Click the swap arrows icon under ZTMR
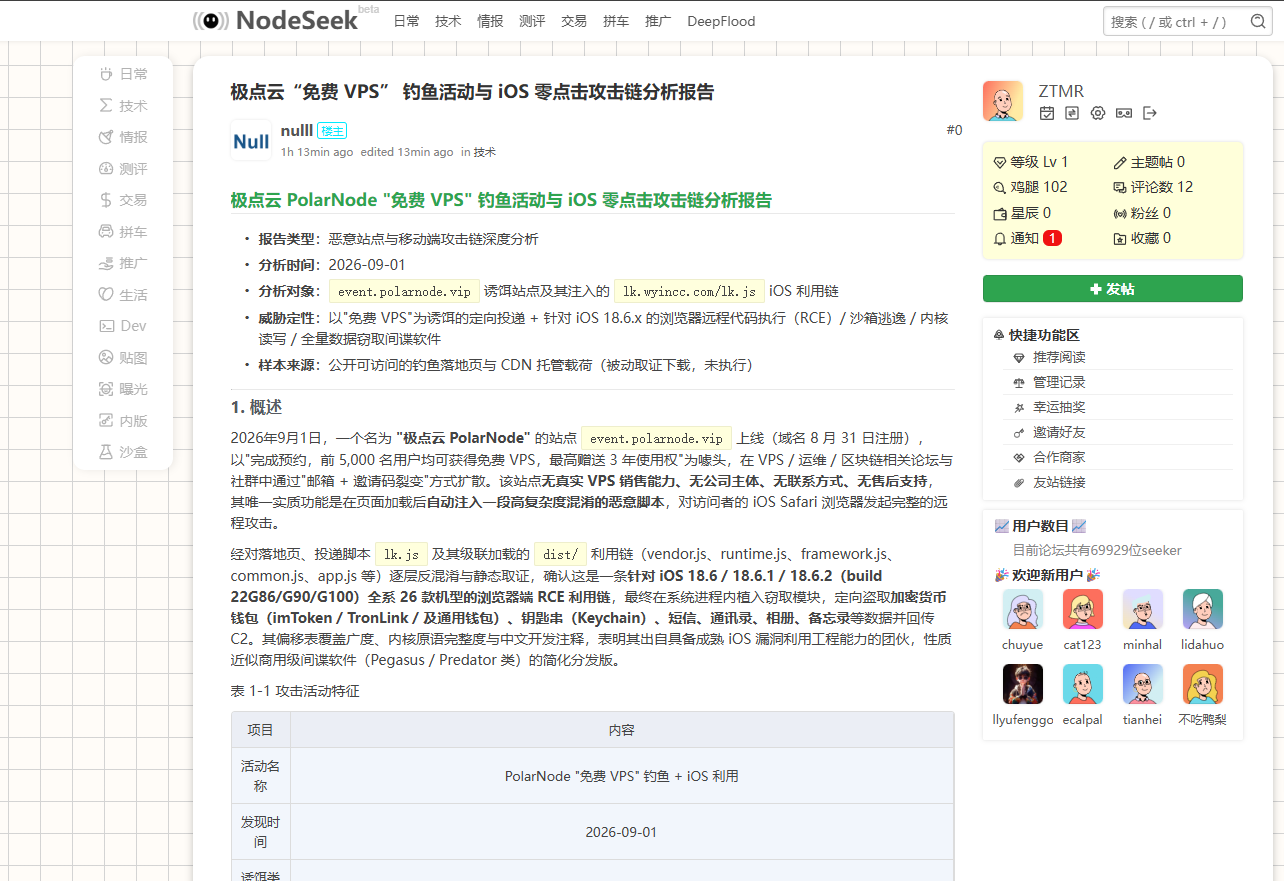The image size is (1284, 881). [x=1072, y=113]
